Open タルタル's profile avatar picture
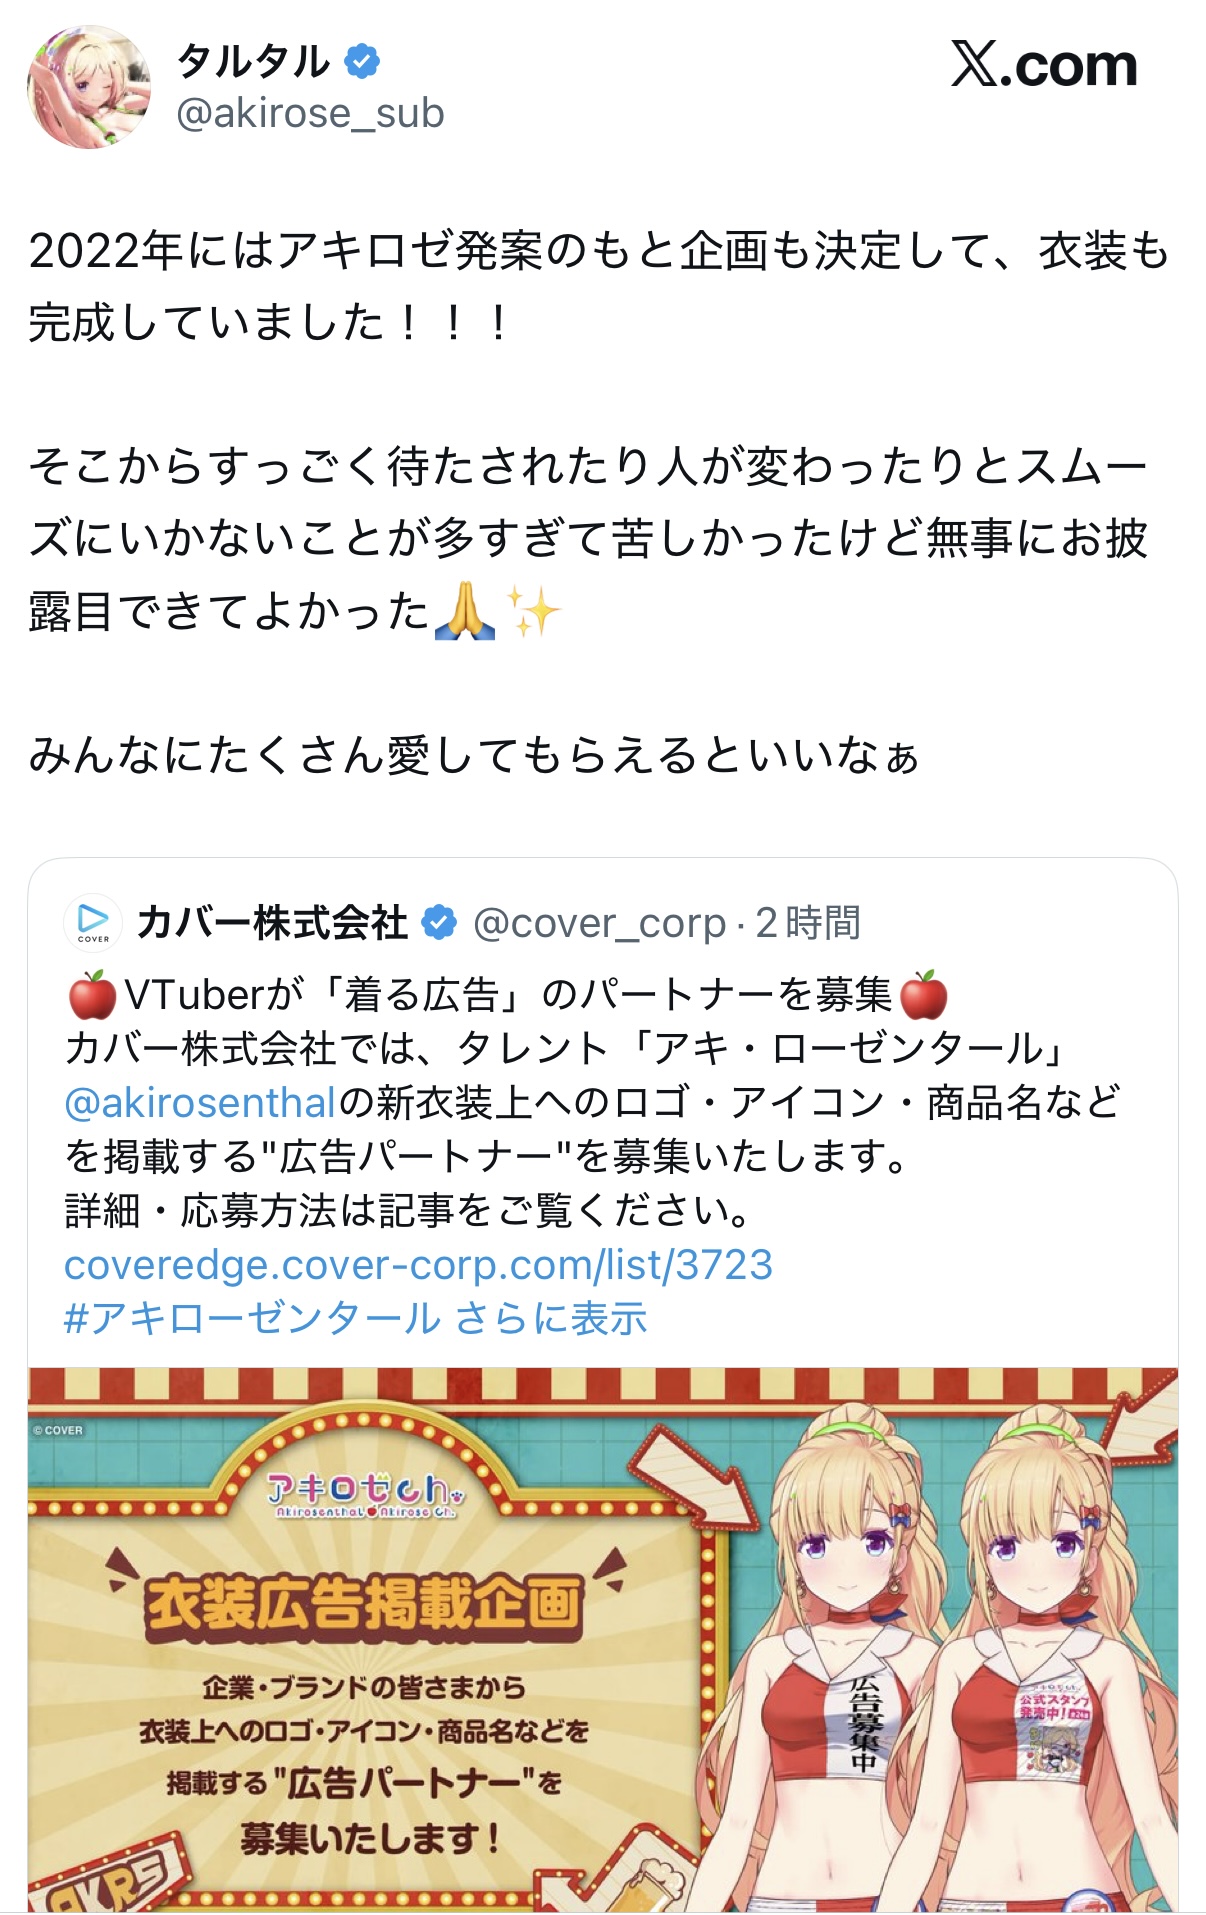 [89, 87]
